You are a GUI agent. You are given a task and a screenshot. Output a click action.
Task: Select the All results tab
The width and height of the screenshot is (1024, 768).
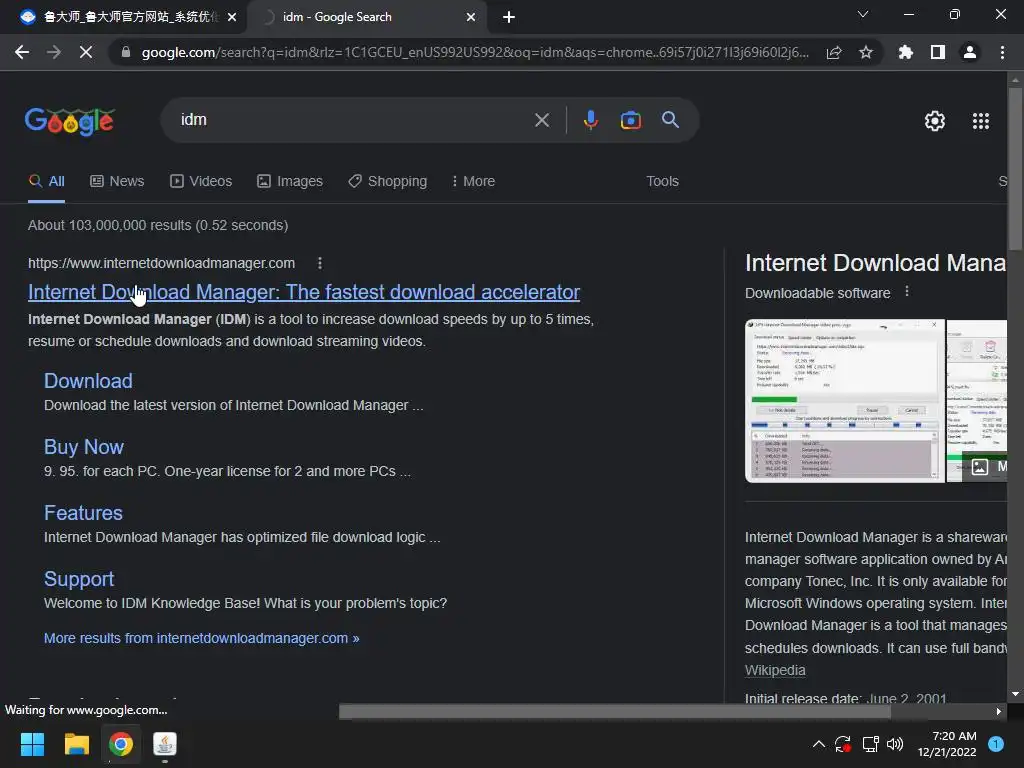(46, 181)
